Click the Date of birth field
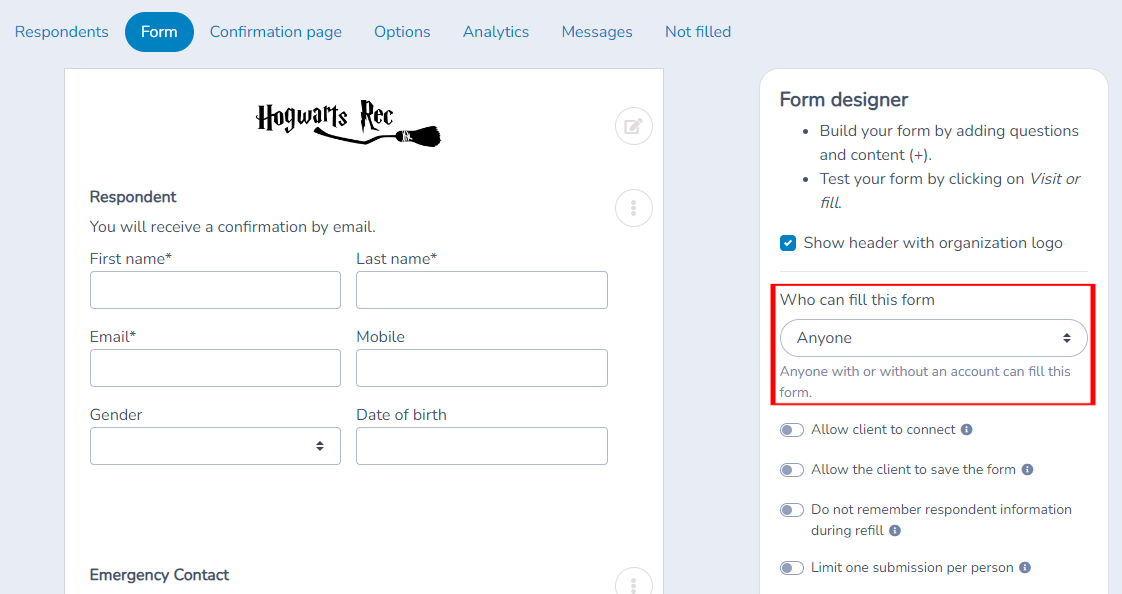 click(482, 446)
